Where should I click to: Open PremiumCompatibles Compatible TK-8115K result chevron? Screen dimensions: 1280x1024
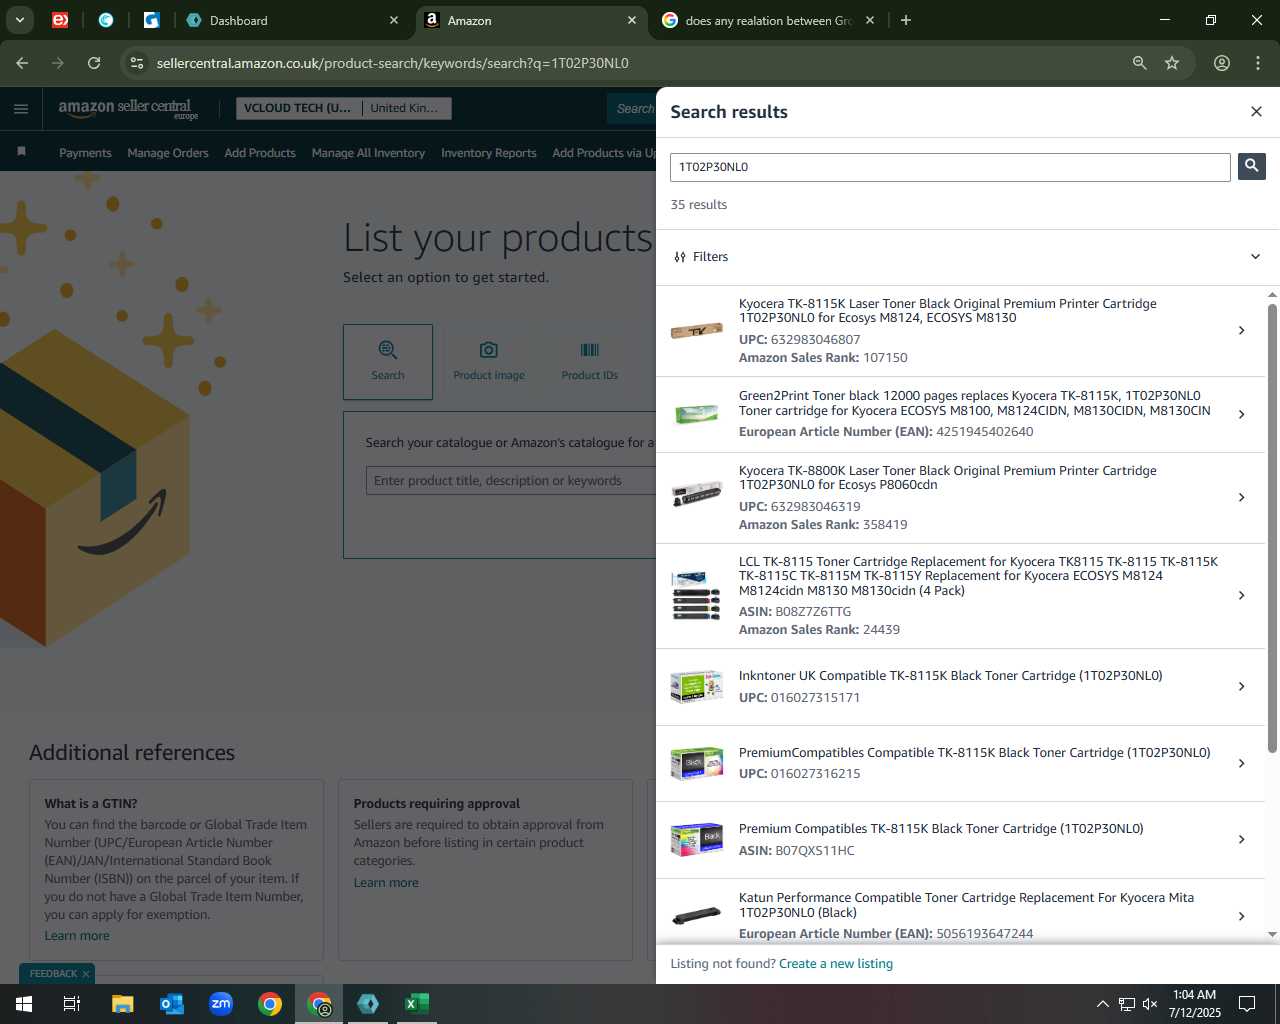click(1241, 763)
